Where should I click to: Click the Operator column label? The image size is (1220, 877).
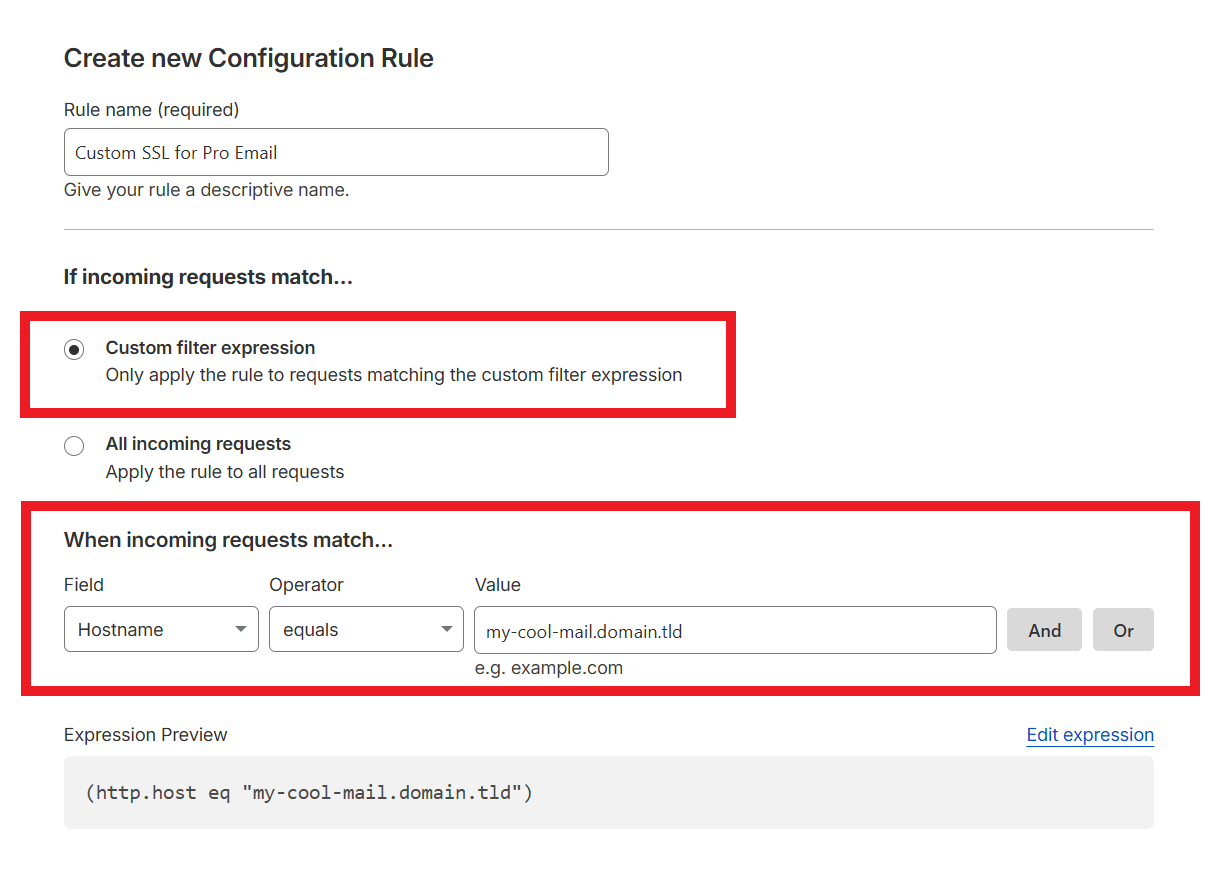click(306, 584)
